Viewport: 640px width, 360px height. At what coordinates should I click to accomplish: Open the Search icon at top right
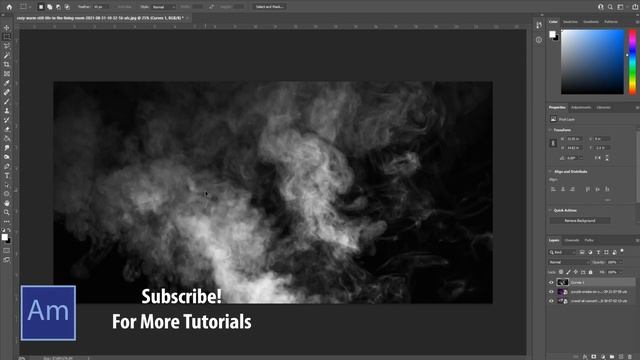point(610,7)
